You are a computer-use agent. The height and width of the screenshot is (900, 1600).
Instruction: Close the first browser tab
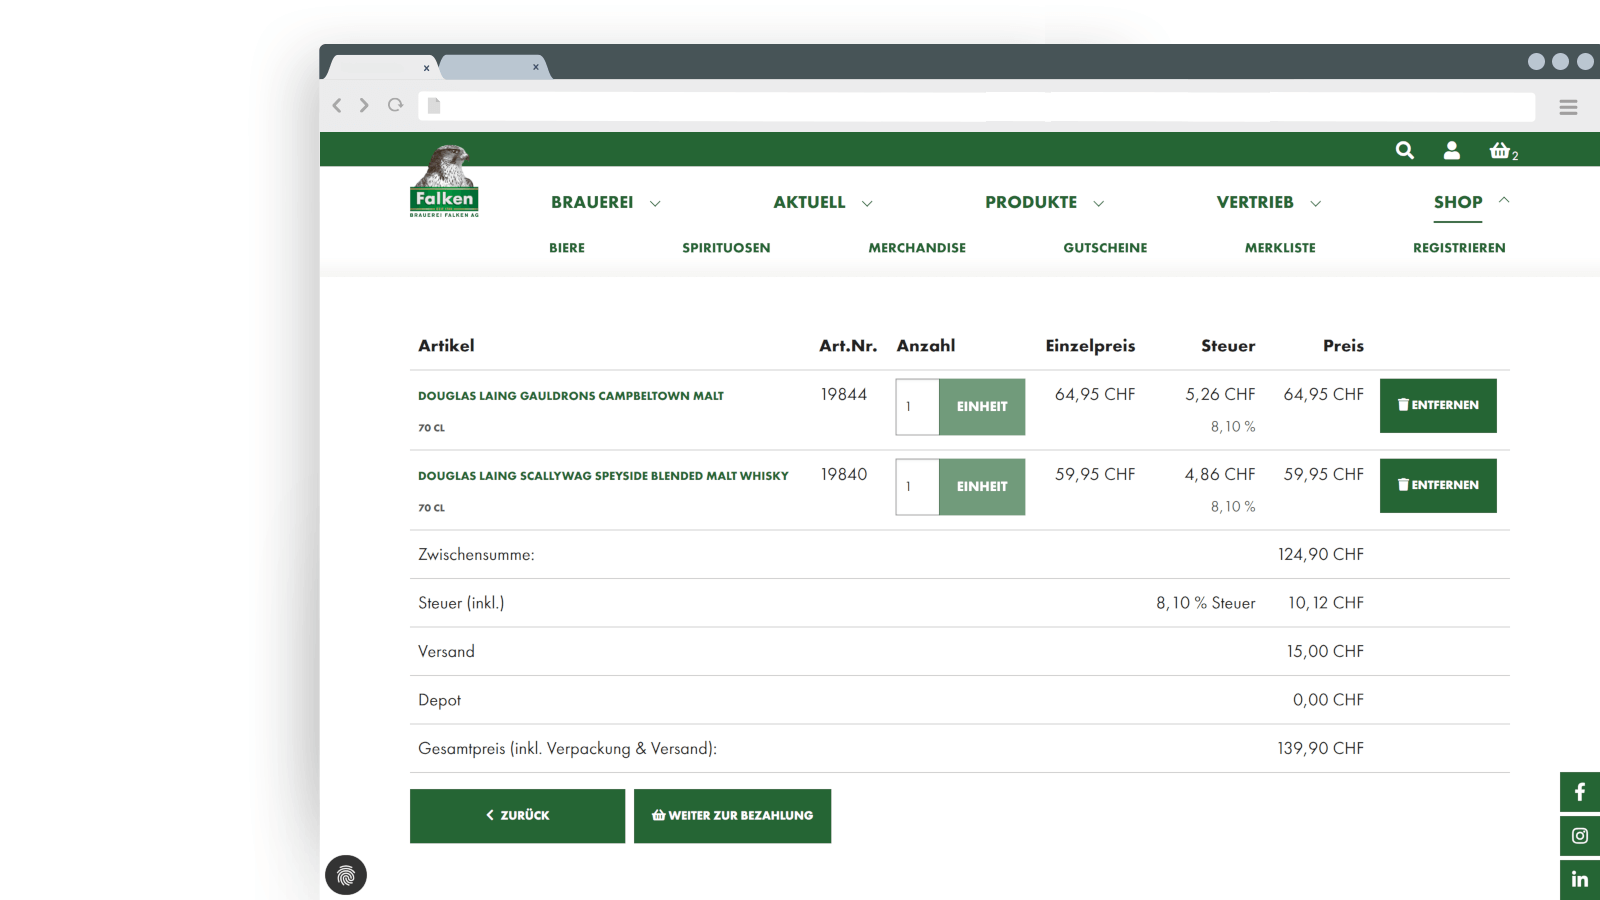(x=426, y=68)
